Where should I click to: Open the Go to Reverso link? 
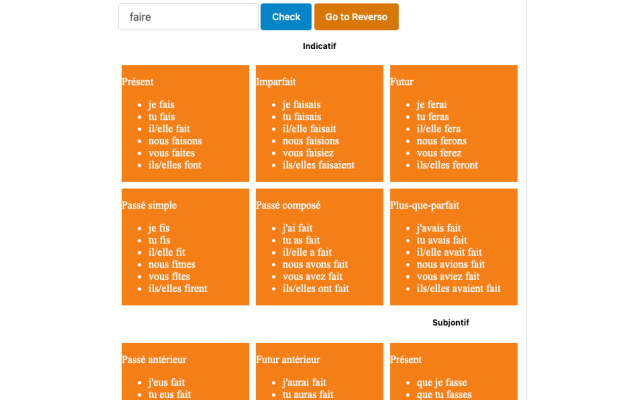pyautogui.click(x=356, y=17)
